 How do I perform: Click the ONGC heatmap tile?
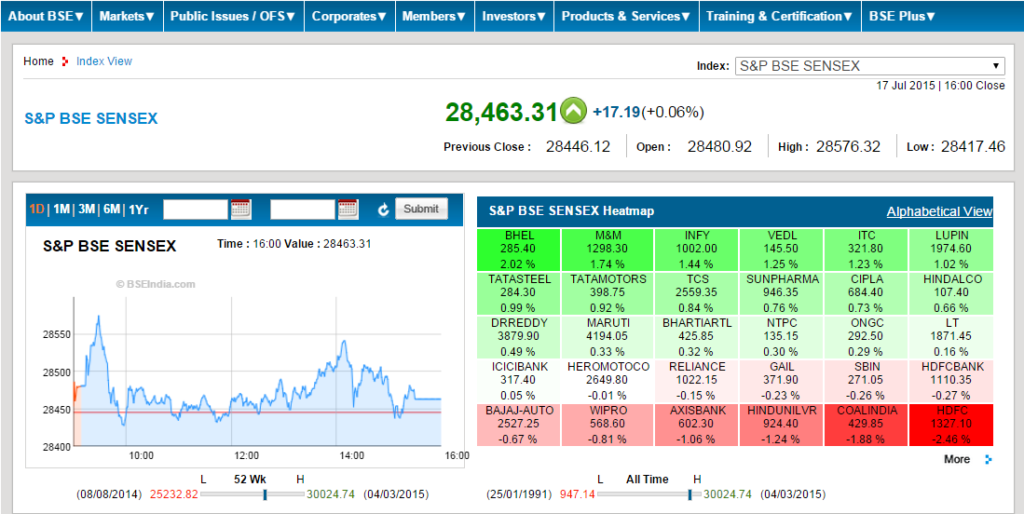coord(866,337)
